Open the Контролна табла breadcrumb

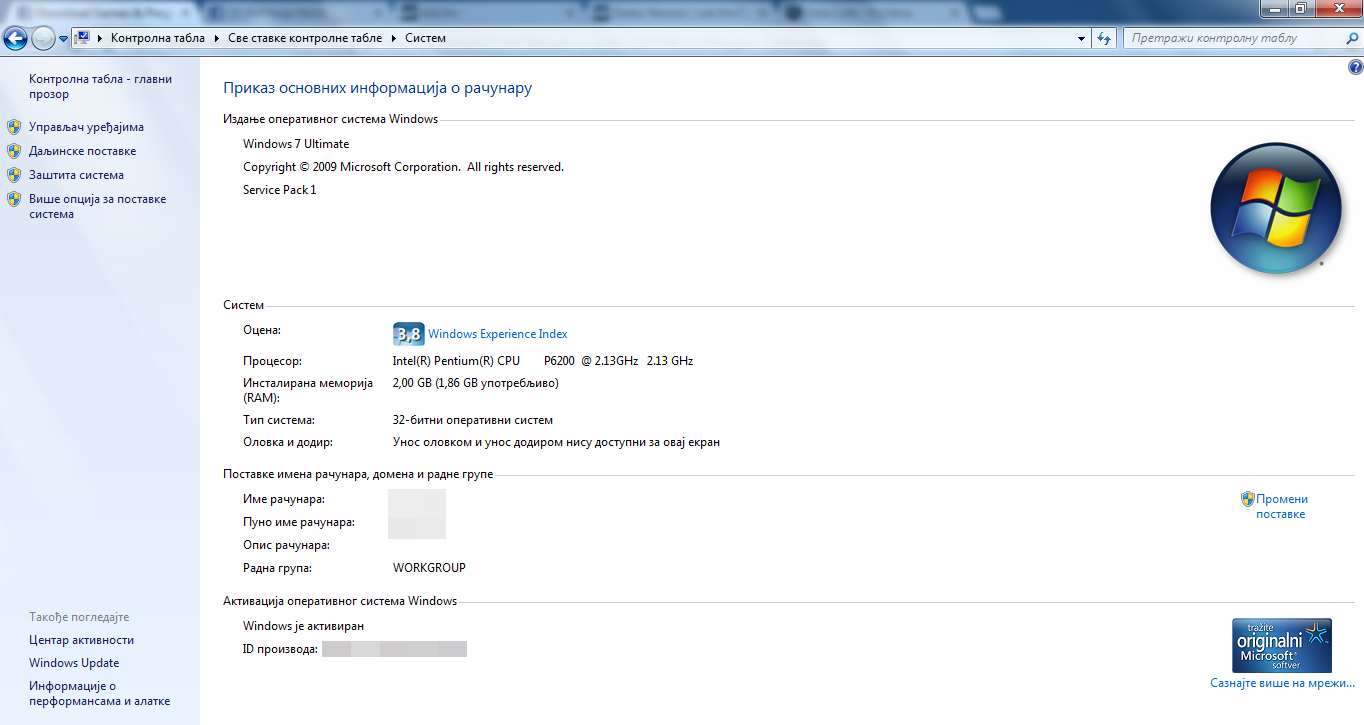(158, 38)
